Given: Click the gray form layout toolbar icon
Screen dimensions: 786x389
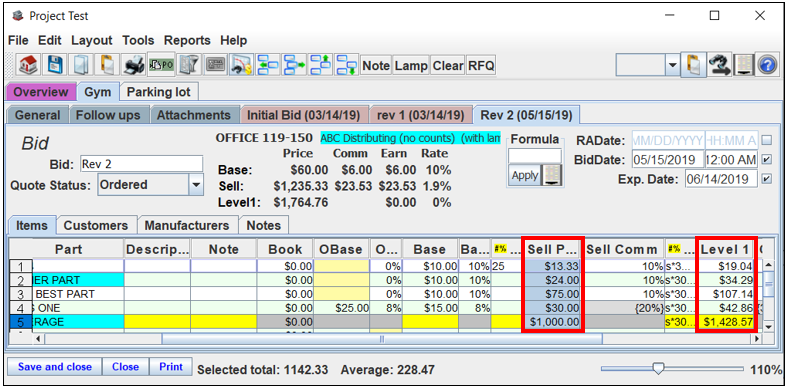Looking at the screenshot, I should coord(216,65).
